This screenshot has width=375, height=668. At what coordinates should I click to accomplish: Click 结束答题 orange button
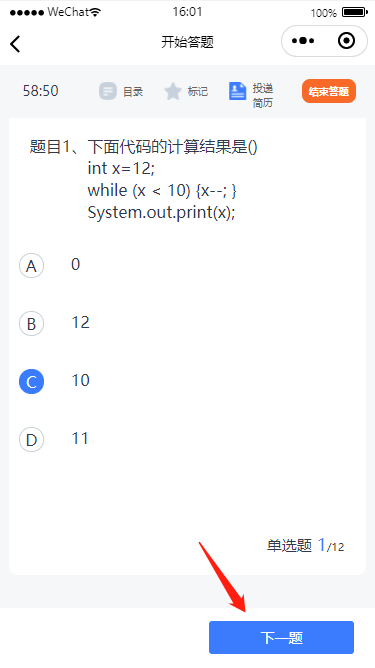pos(329,91)
